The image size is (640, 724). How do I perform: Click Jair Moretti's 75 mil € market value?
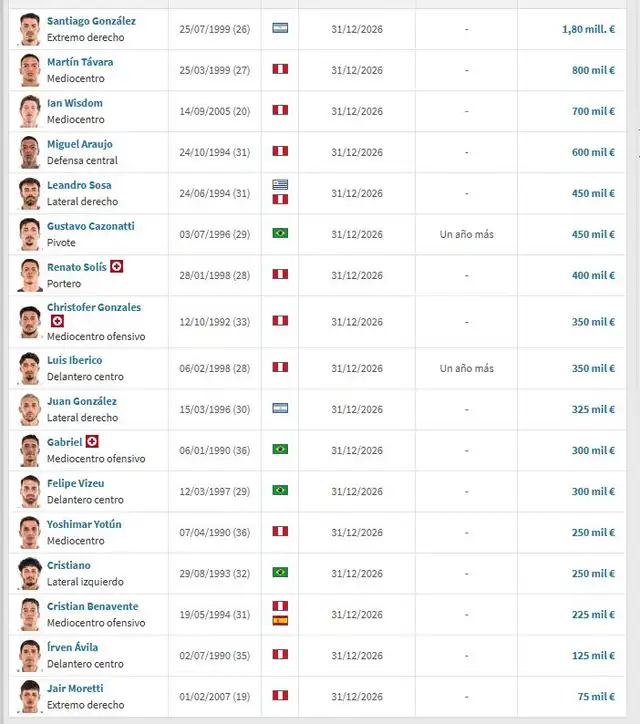point(596,696)
